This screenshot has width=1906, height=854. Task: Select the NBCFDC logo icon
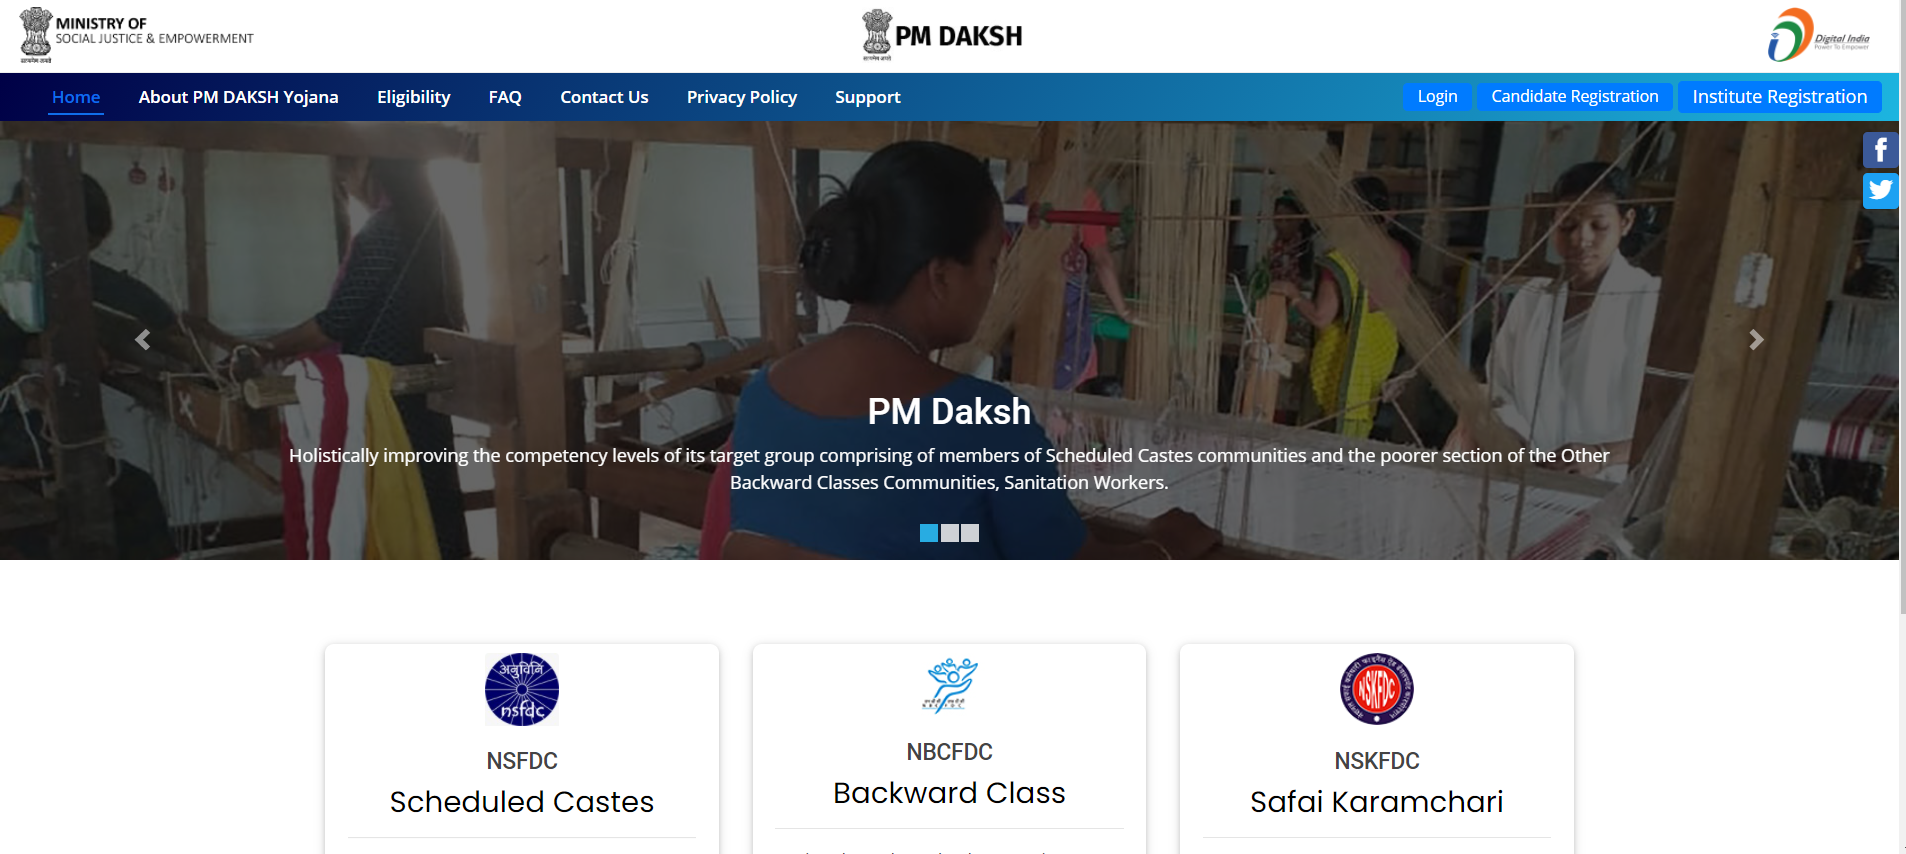tap(949, 685)
